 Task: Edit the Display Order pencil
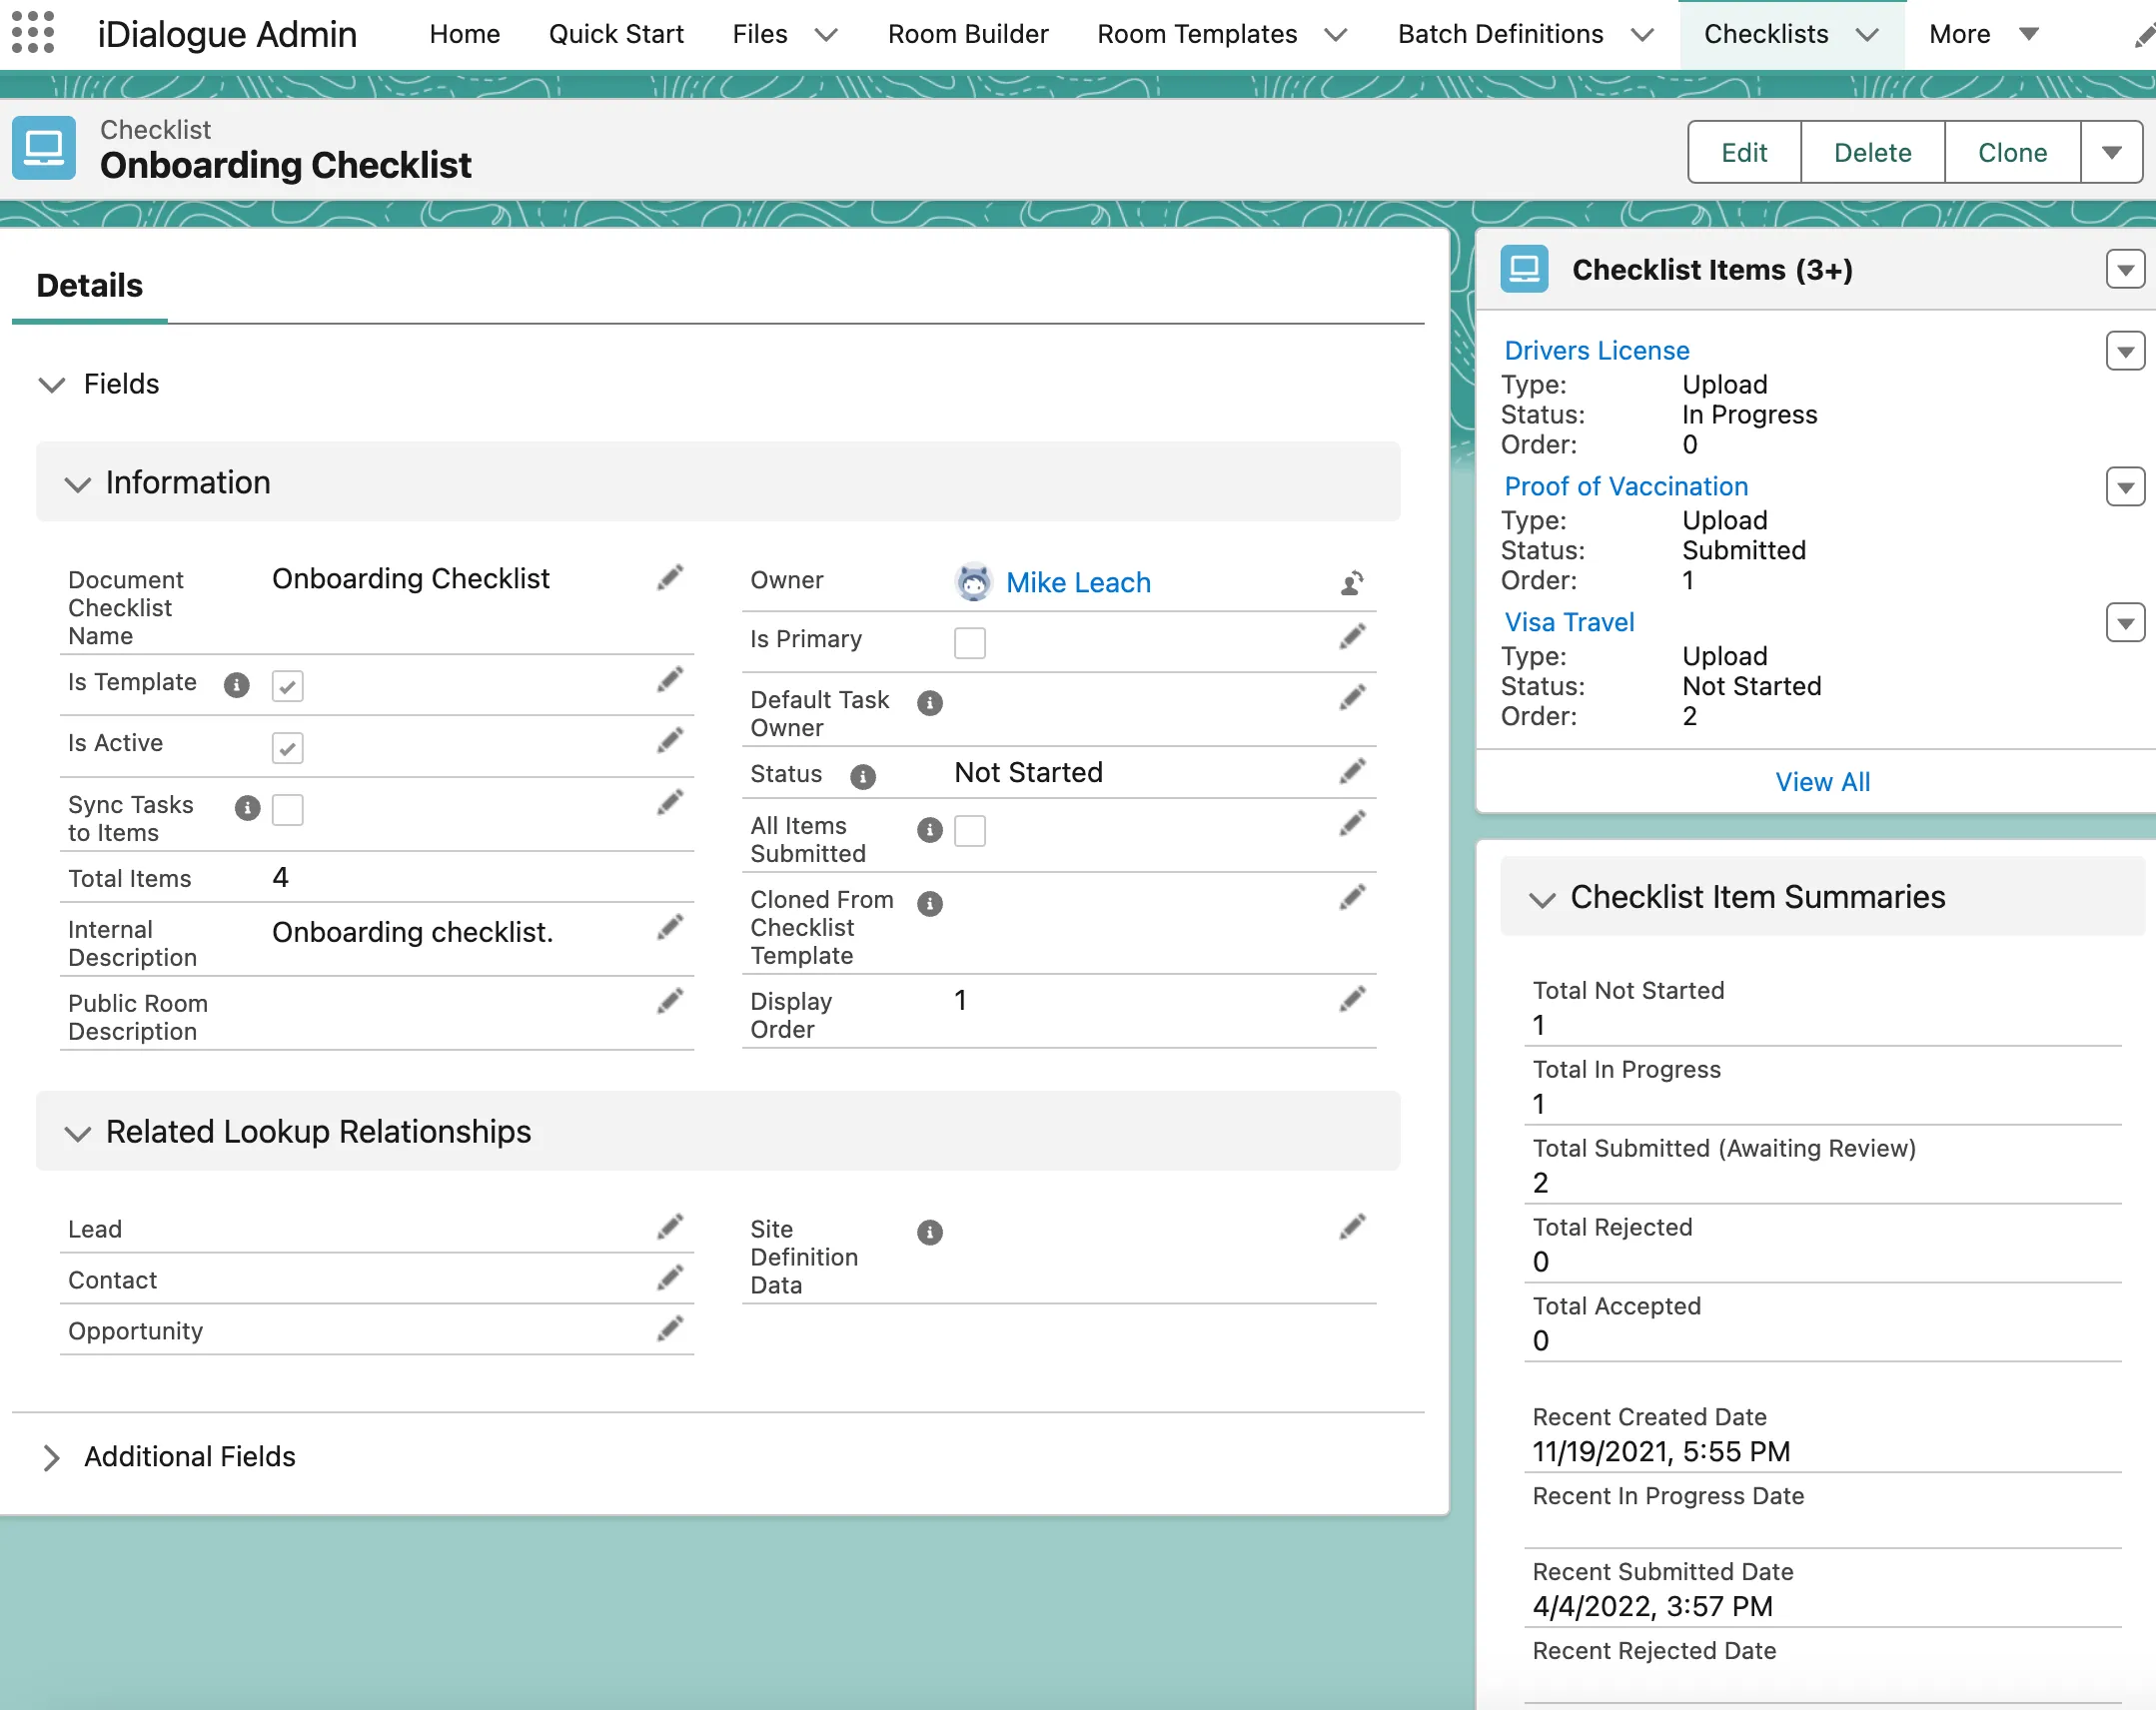(1352, 999)
